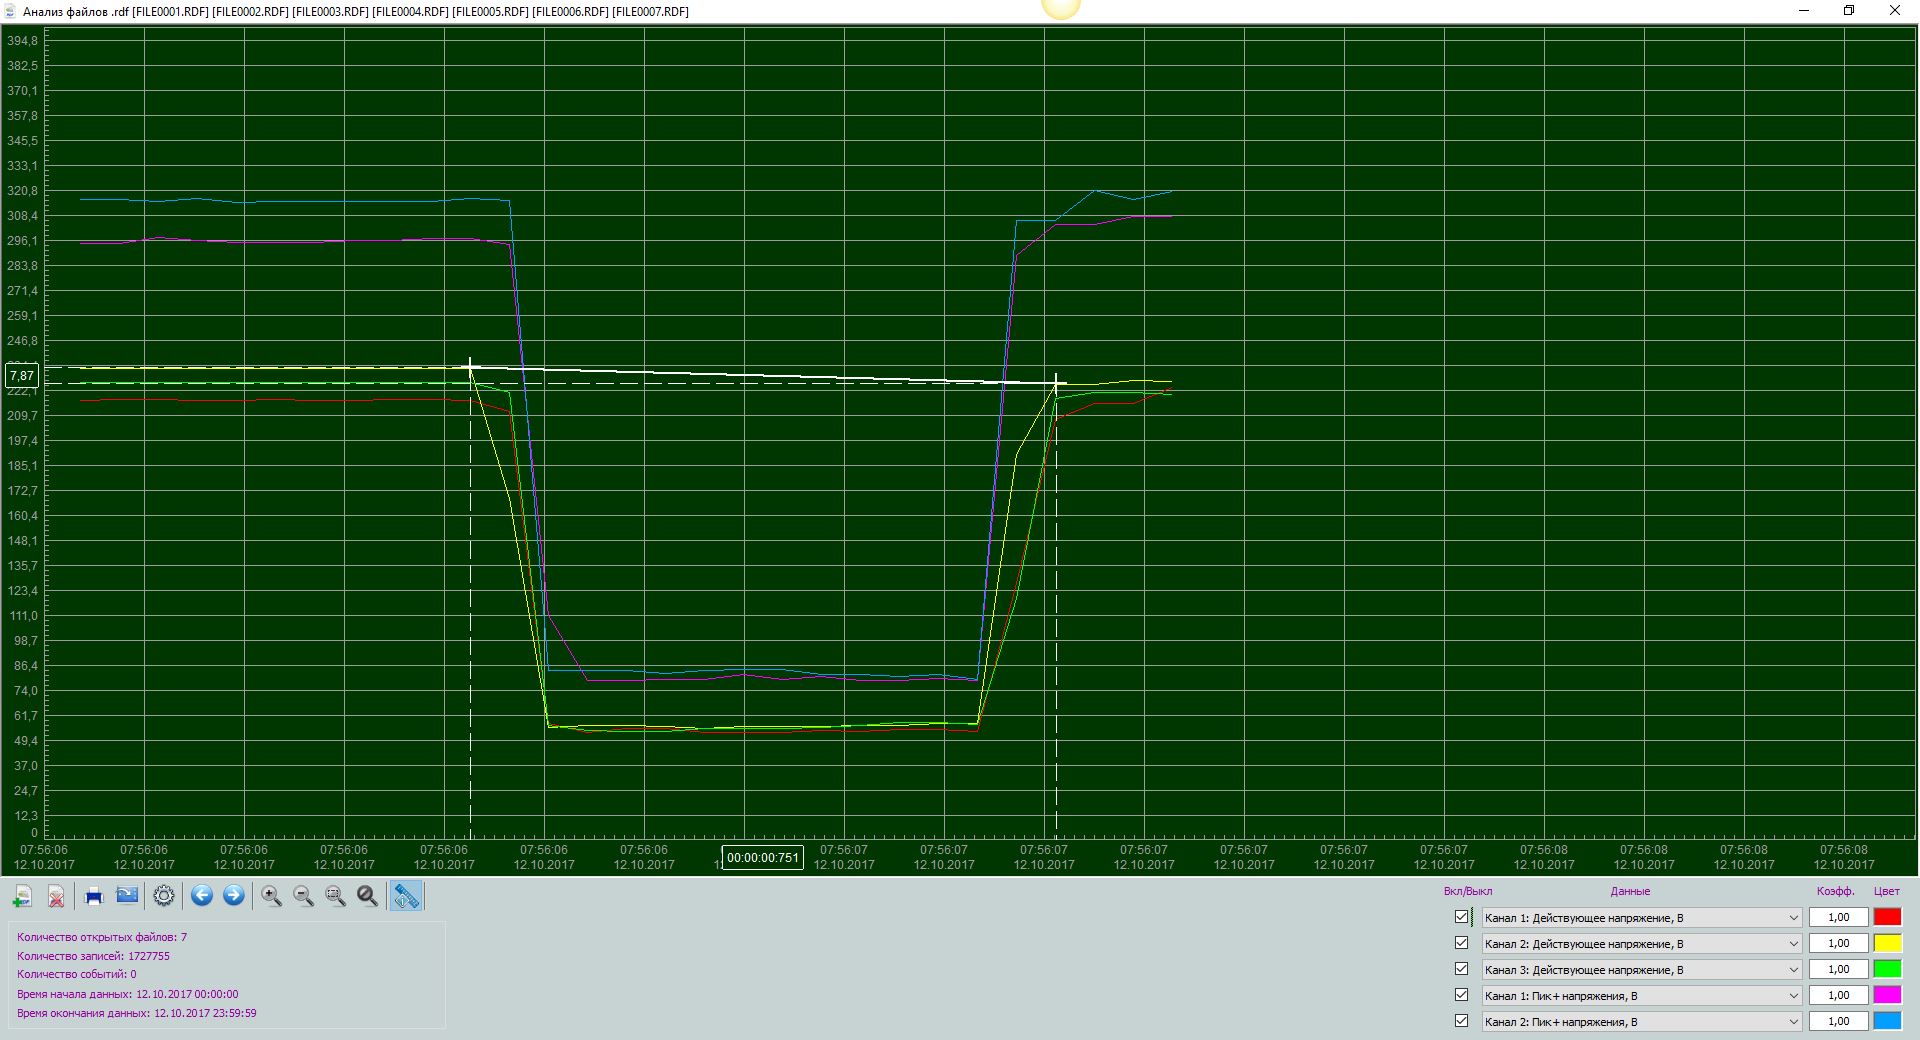The height and width of the screenshot is (1040, 1920).
Task: Click coefficient field in the green swatch row
Action: coord(1838,969)
